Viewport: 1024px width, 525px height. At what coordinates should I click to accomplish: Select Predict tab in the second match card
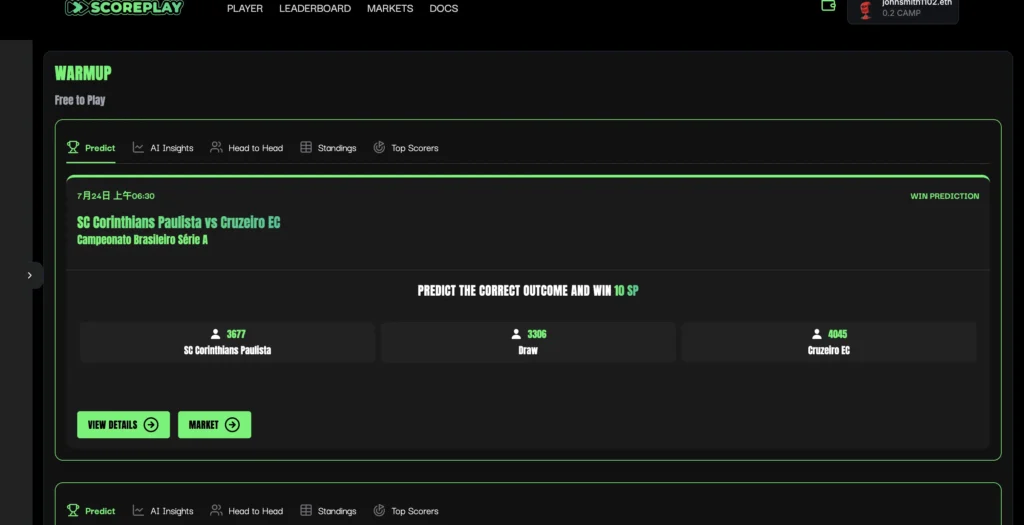click(x=91, y=511)
